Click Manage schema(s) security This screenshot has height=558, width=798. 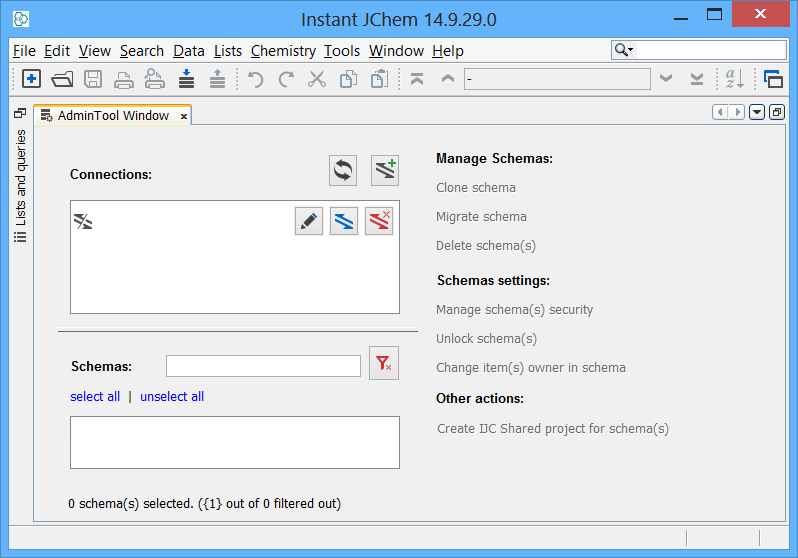click(x=515, y=310)
